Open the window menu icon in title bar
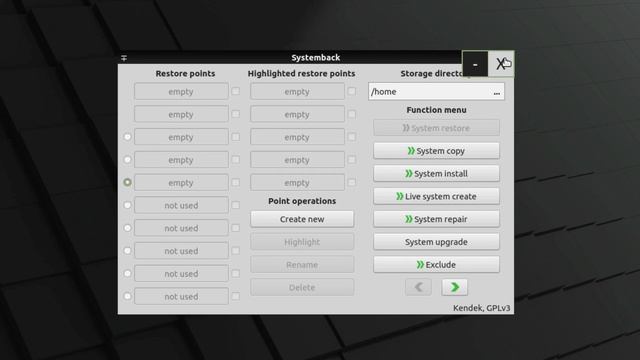 click(x=124, y=58)
